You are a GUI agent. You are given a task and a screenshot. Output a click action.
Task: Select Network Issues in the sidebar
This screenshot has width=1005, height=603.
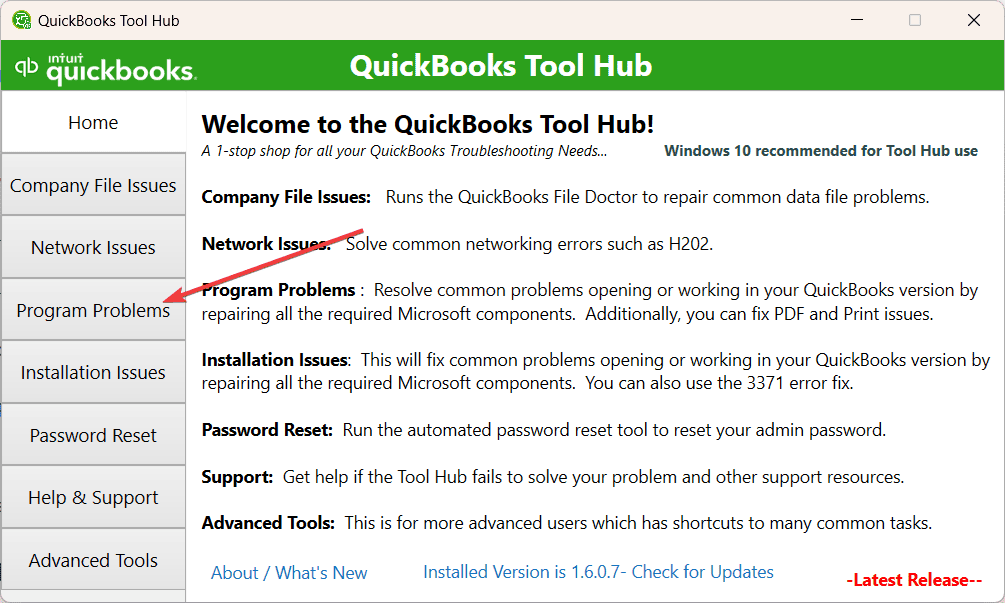[x=94, y=247]
